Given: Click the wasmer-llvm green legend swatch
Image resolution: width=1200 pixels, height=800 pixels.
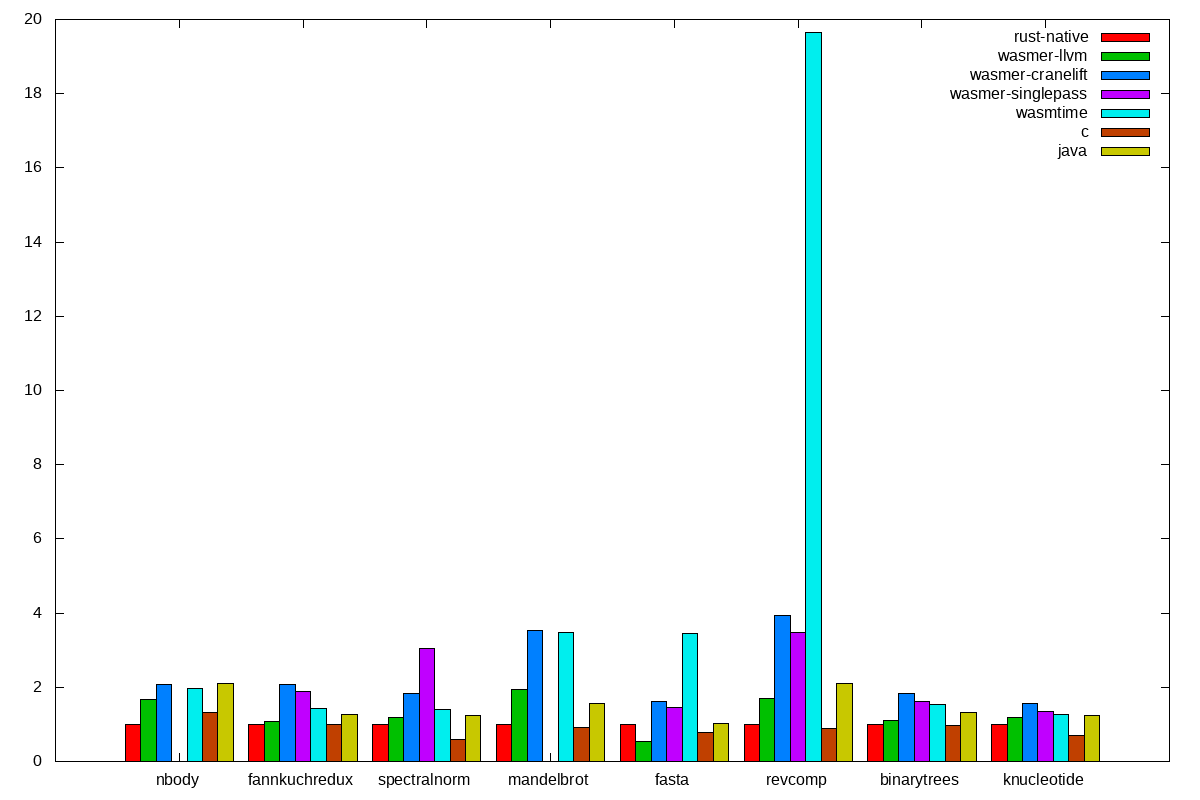Looking at the screenshot, I should [x=1125, y=56].
